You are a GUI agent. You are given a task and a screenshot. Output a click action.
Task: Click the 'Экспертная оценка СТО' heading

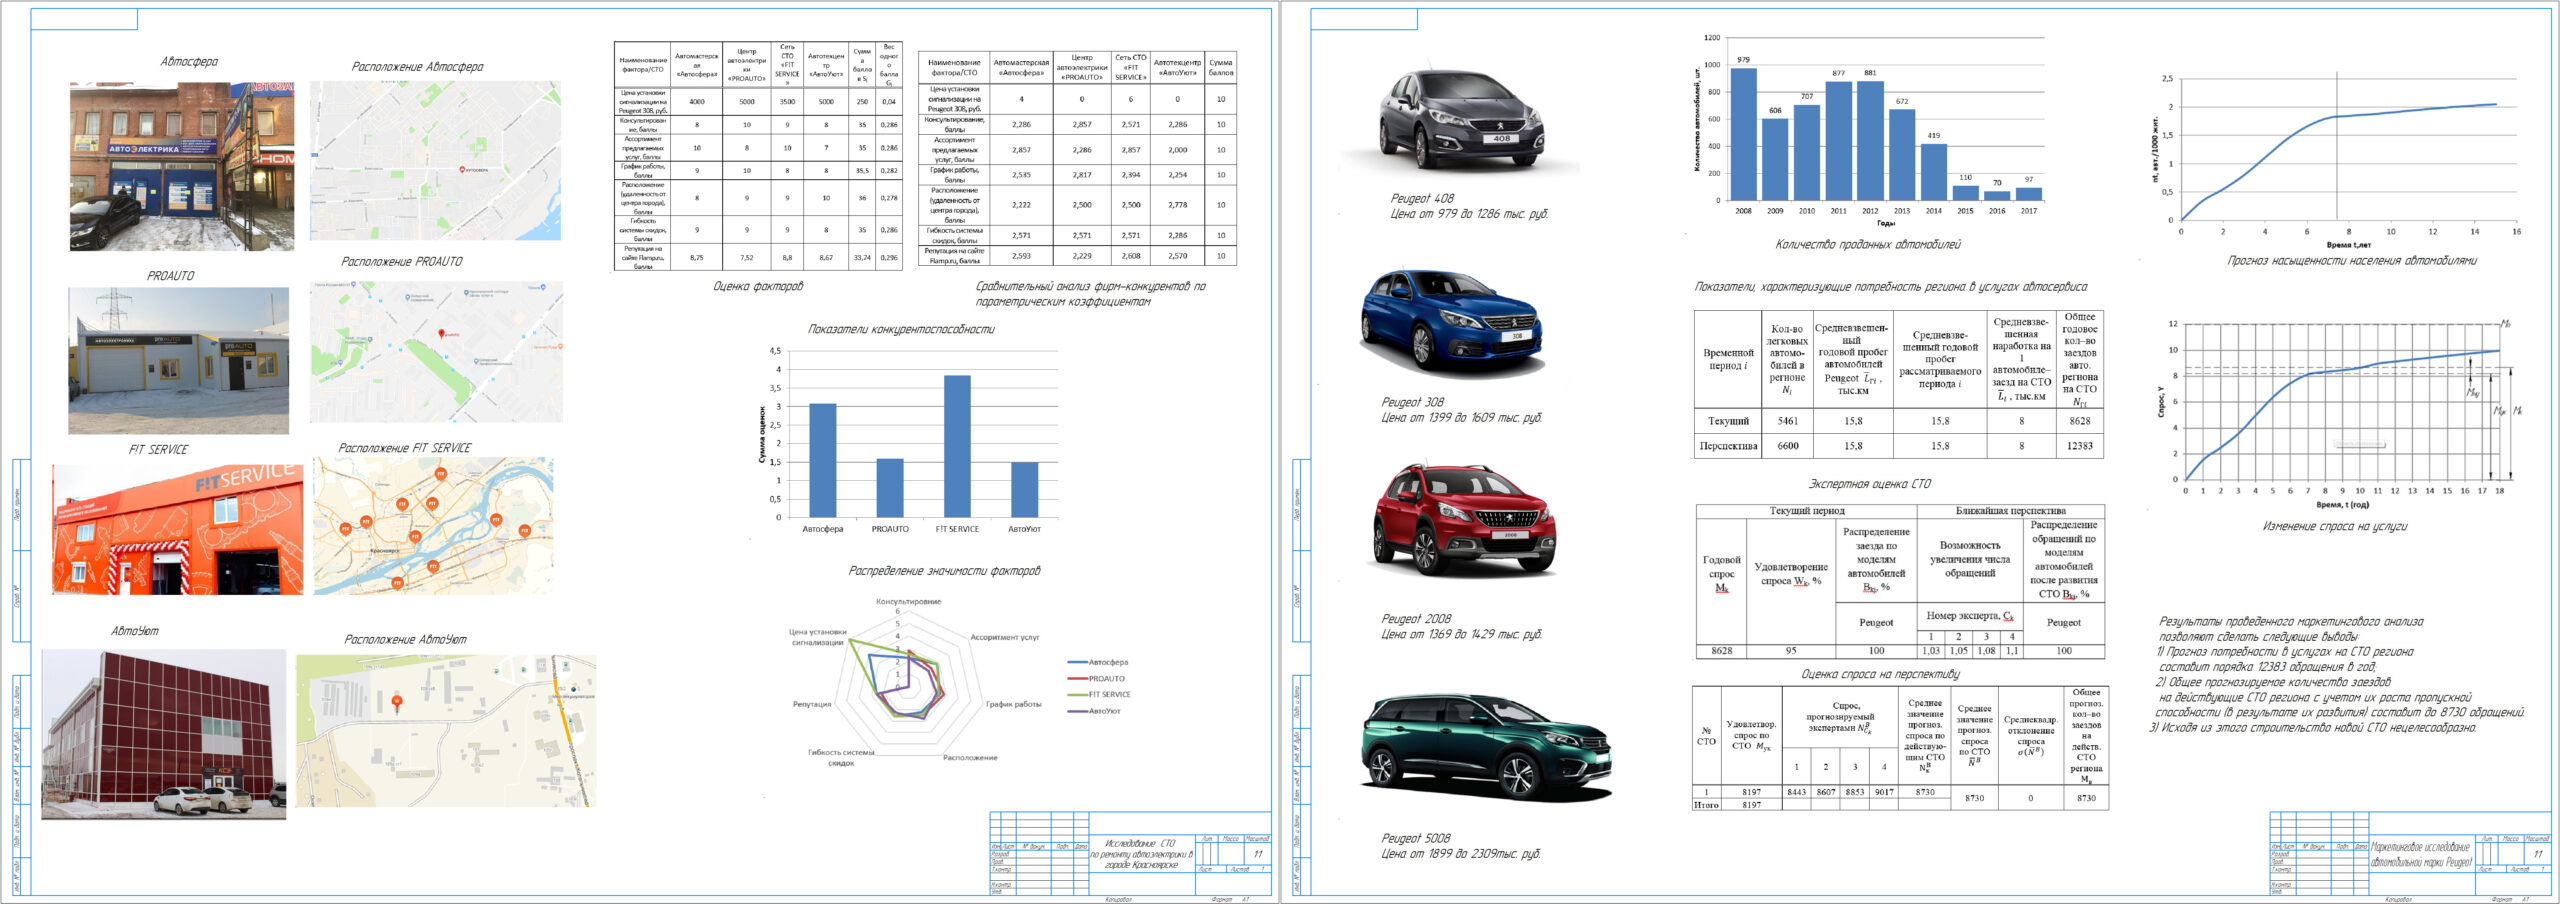pos(1869,484)
